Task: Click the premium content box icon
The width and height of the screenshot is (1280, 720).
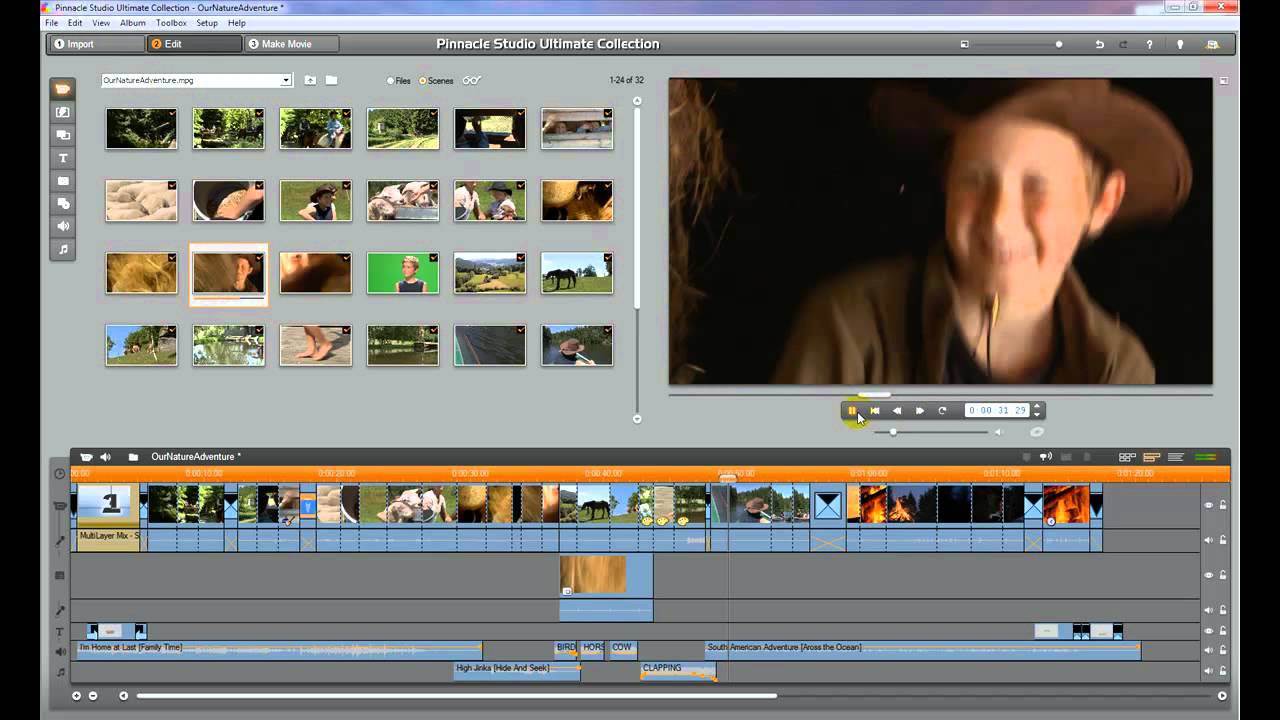Action: pos(1212,44)
